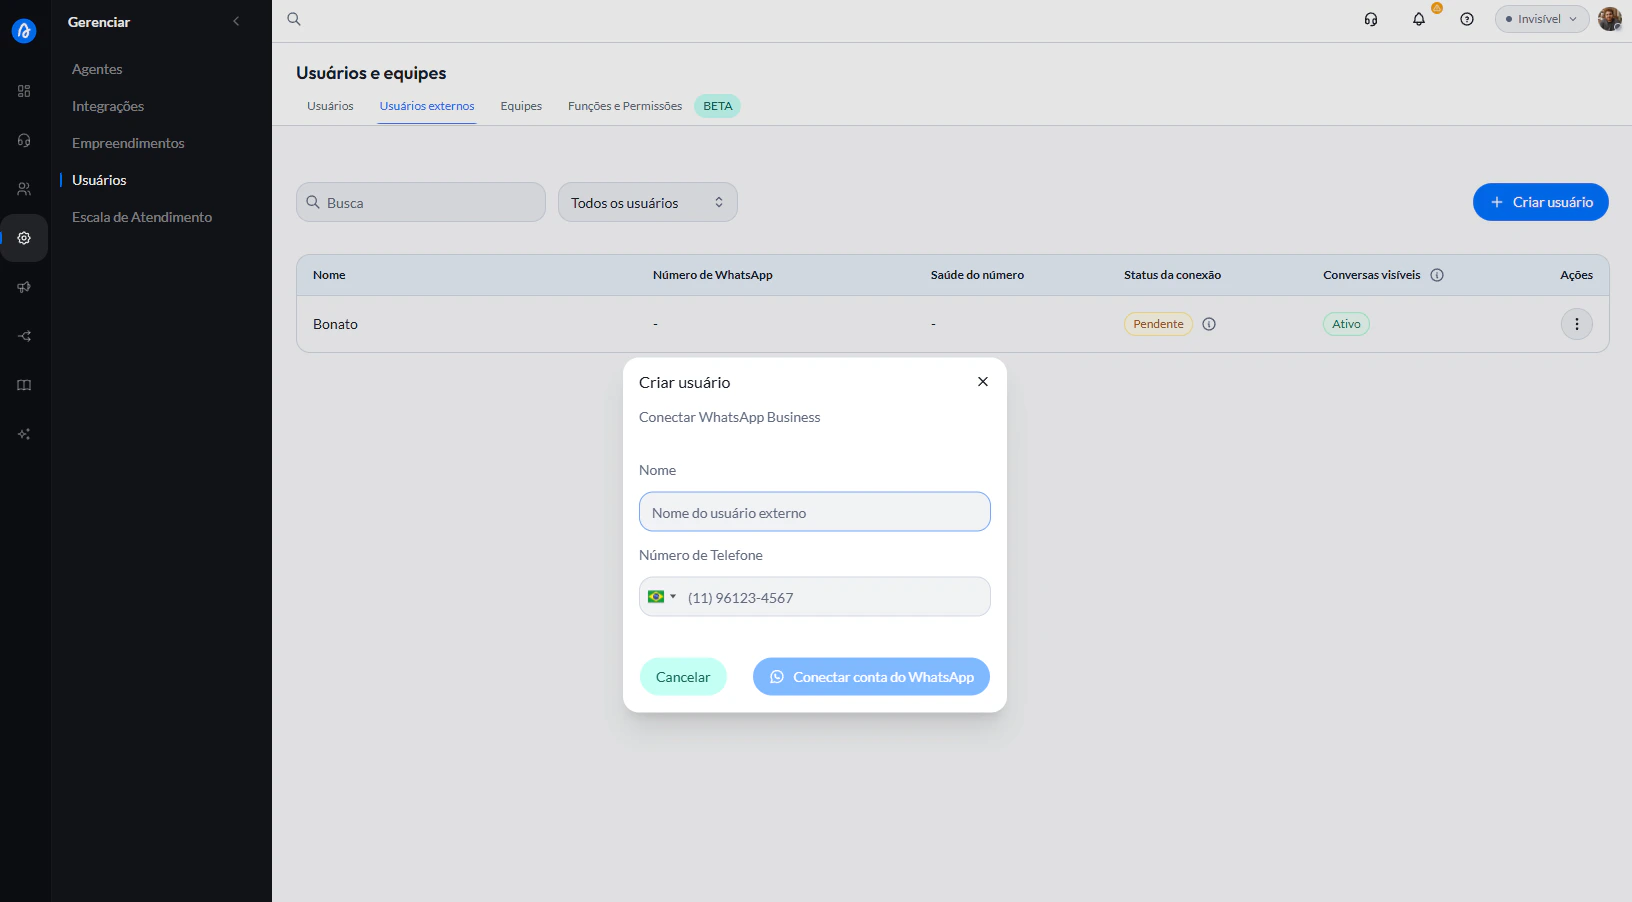This screenshot has height=902, width=1632.
Task: Open the megaphone campaigns icon in sidebar
Action: (24, 287)
